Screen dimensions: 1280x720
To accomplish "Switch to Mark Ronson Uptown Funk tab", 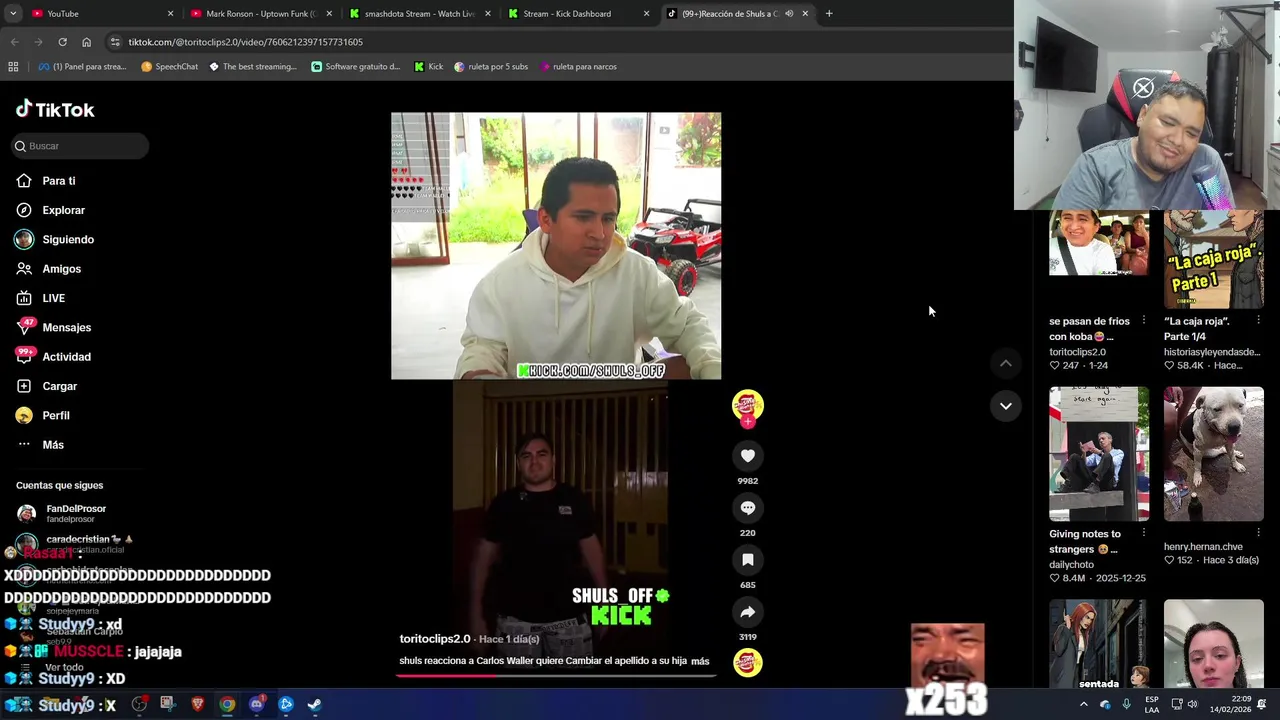I will pos(262,14).
